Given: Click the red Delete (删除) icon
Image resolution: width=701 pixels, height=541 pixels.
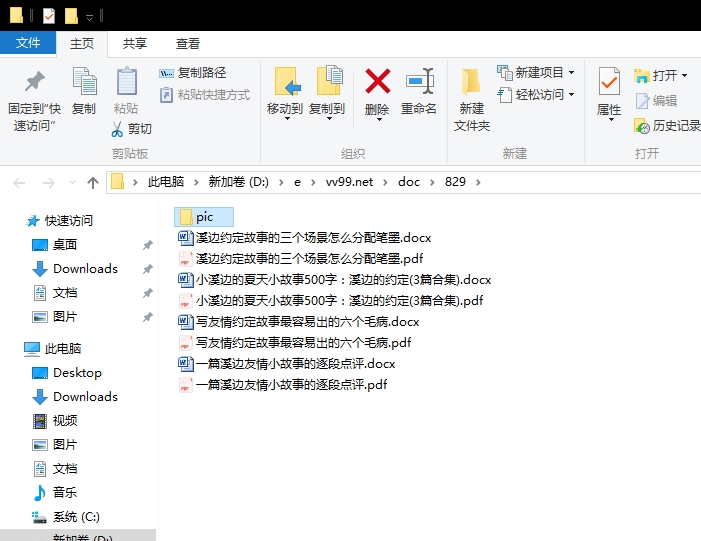Looking at the screenshot, I should pyautogui.click(x=377, y=81).
